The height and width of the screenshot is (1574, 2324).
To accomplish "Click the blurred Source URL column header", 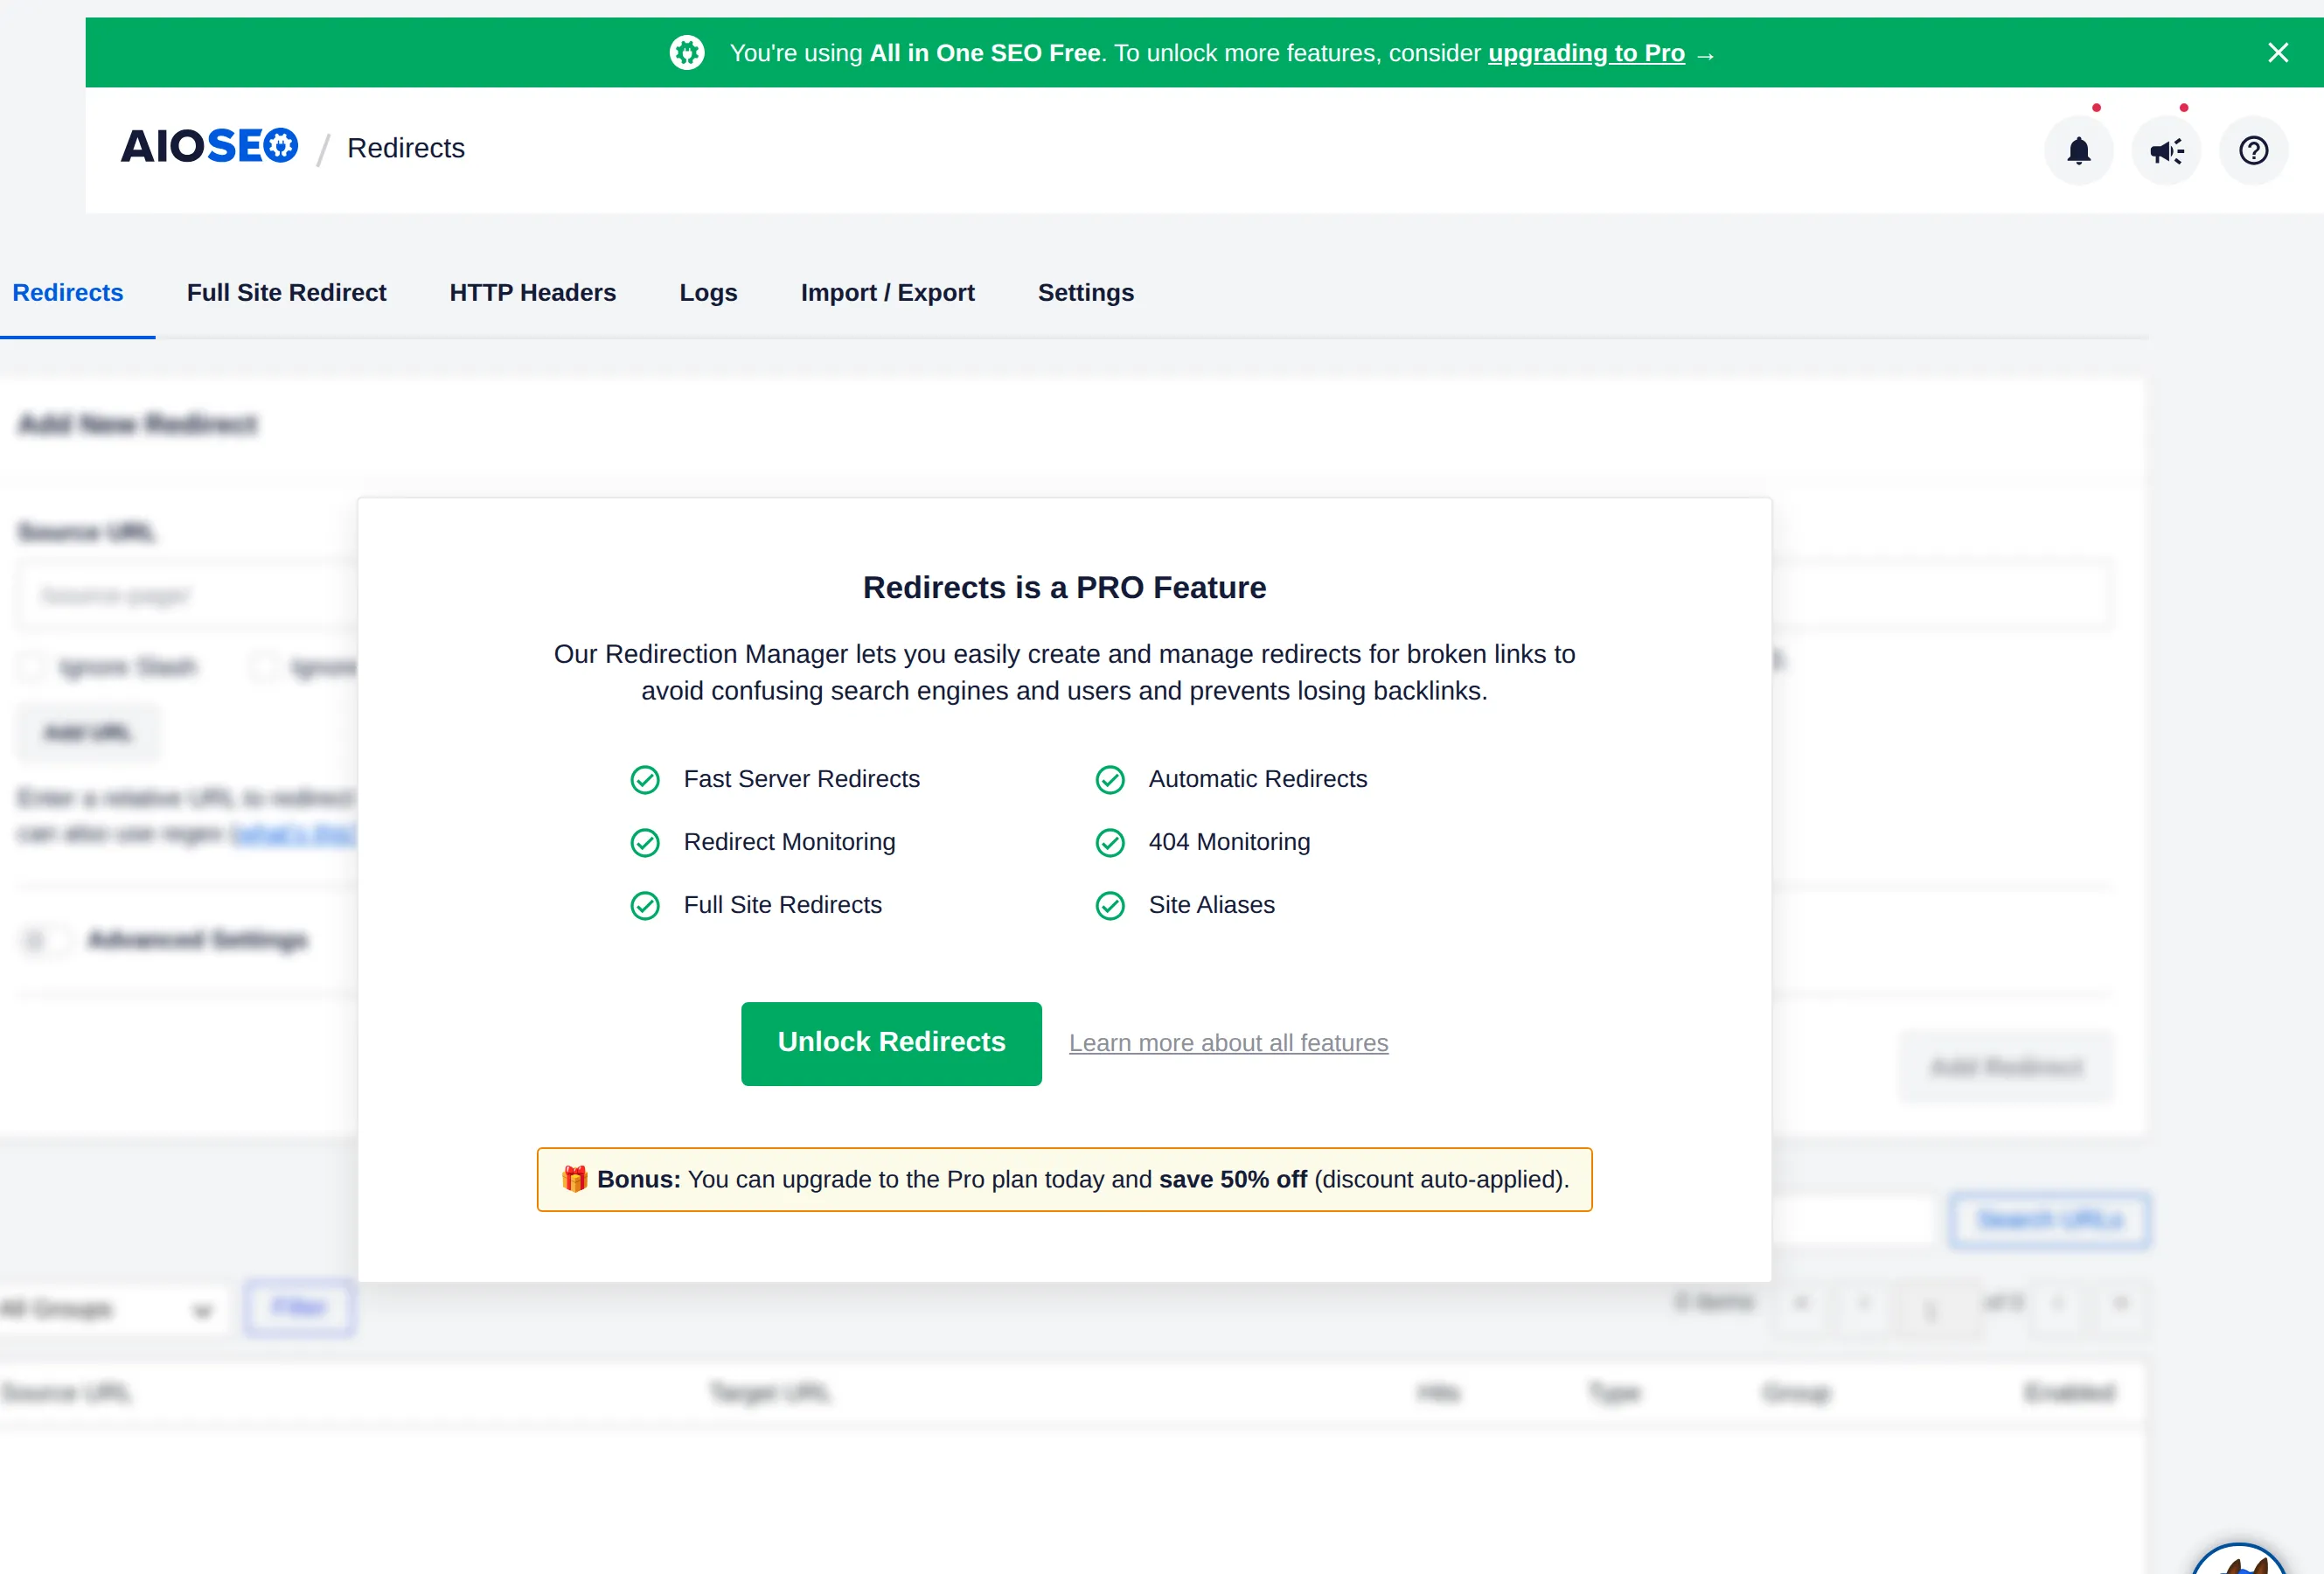I will (x=66, y=1392).
